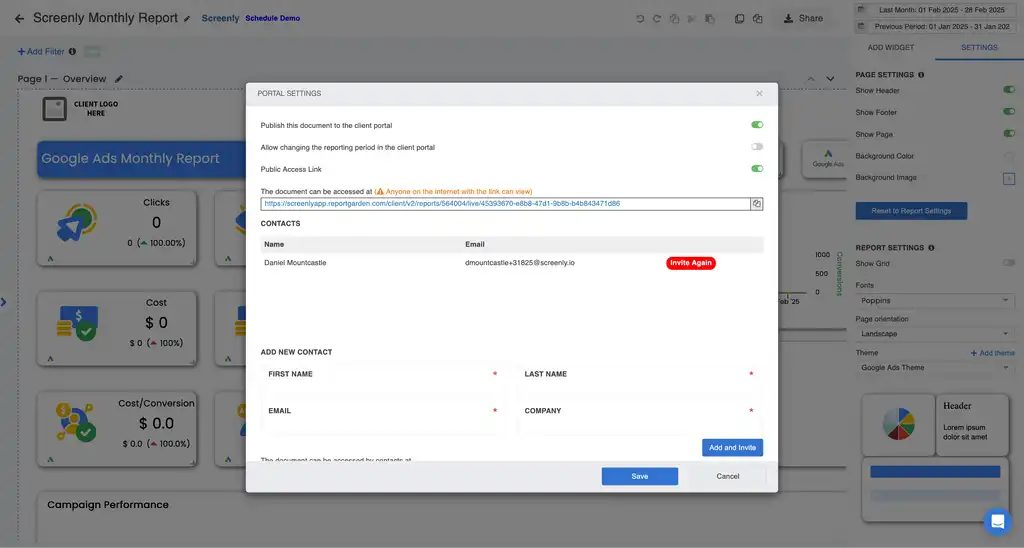Move page down with the down chevron
The height and width of the screenshot is (548, 1024).
coord(830,79)
